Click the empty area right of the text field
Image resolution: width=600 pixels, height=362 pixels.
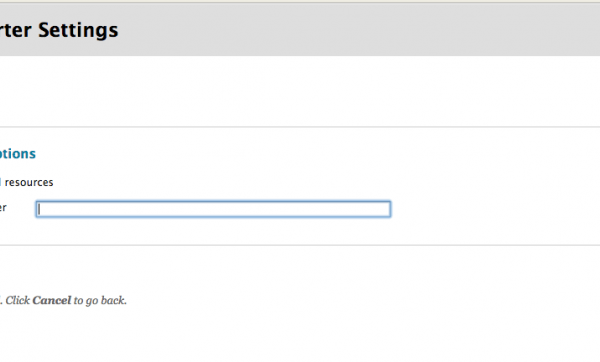(x=494, y=209)
